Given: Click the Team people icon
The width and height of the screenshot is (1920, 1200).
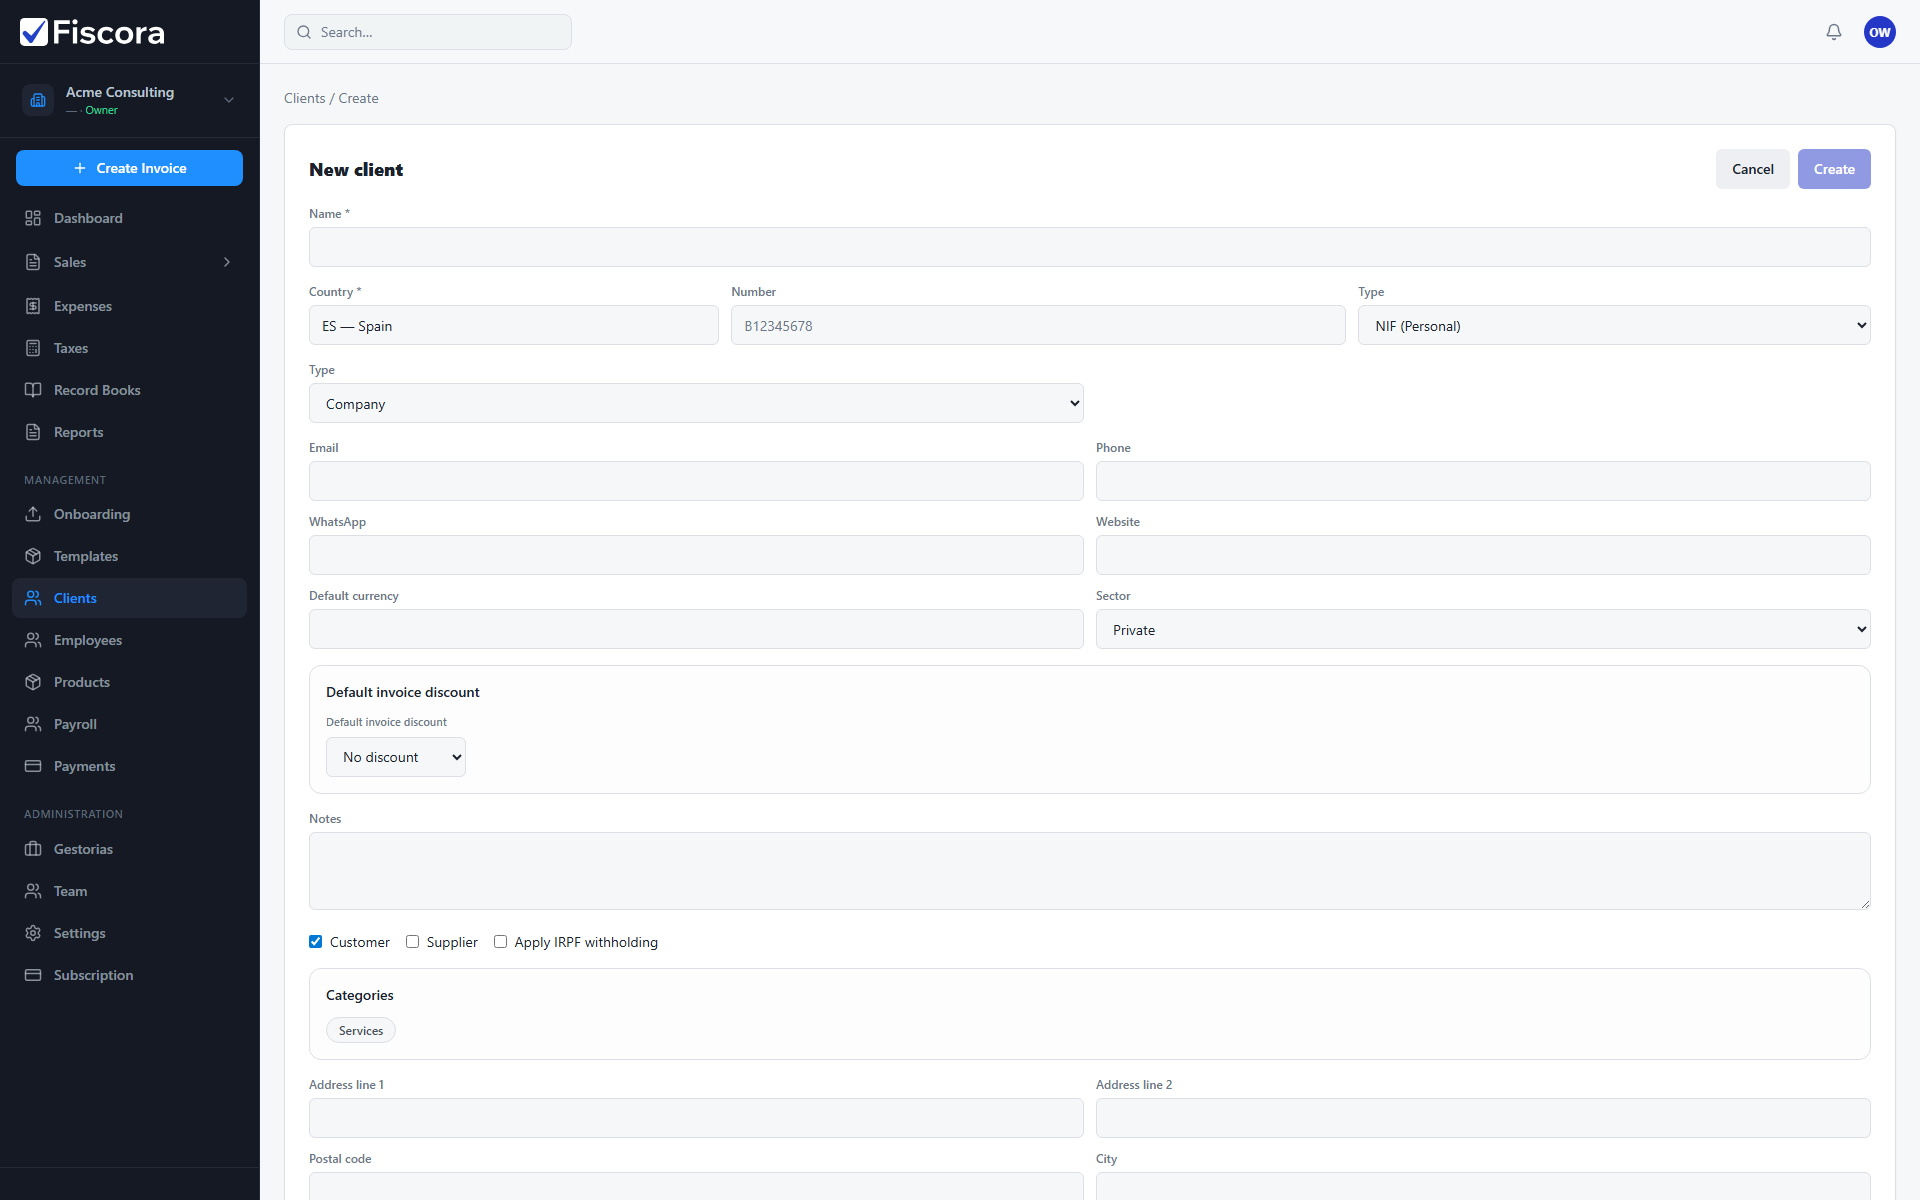Looking at the screenshot, I should 33,891.
